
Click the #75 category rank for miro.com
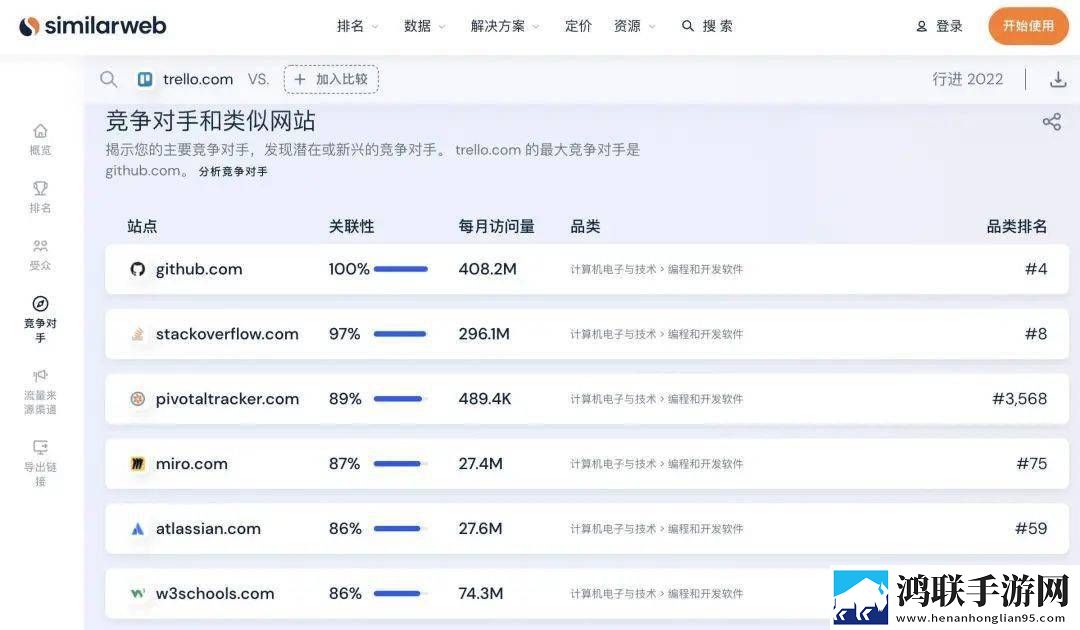coord(1032,463)
